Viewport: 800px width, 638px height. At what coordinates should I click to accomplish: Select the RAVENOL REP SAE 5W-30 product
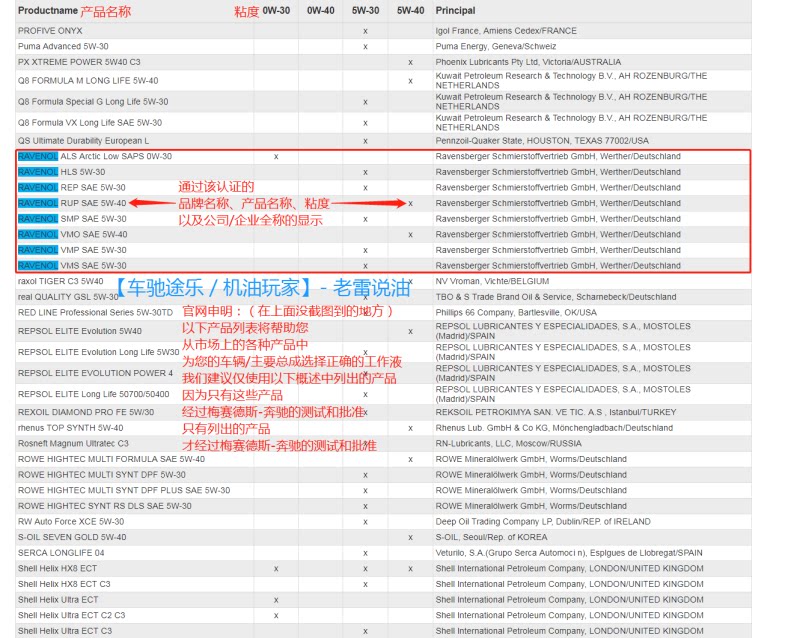pyautogui.click(x=71, y=187)
